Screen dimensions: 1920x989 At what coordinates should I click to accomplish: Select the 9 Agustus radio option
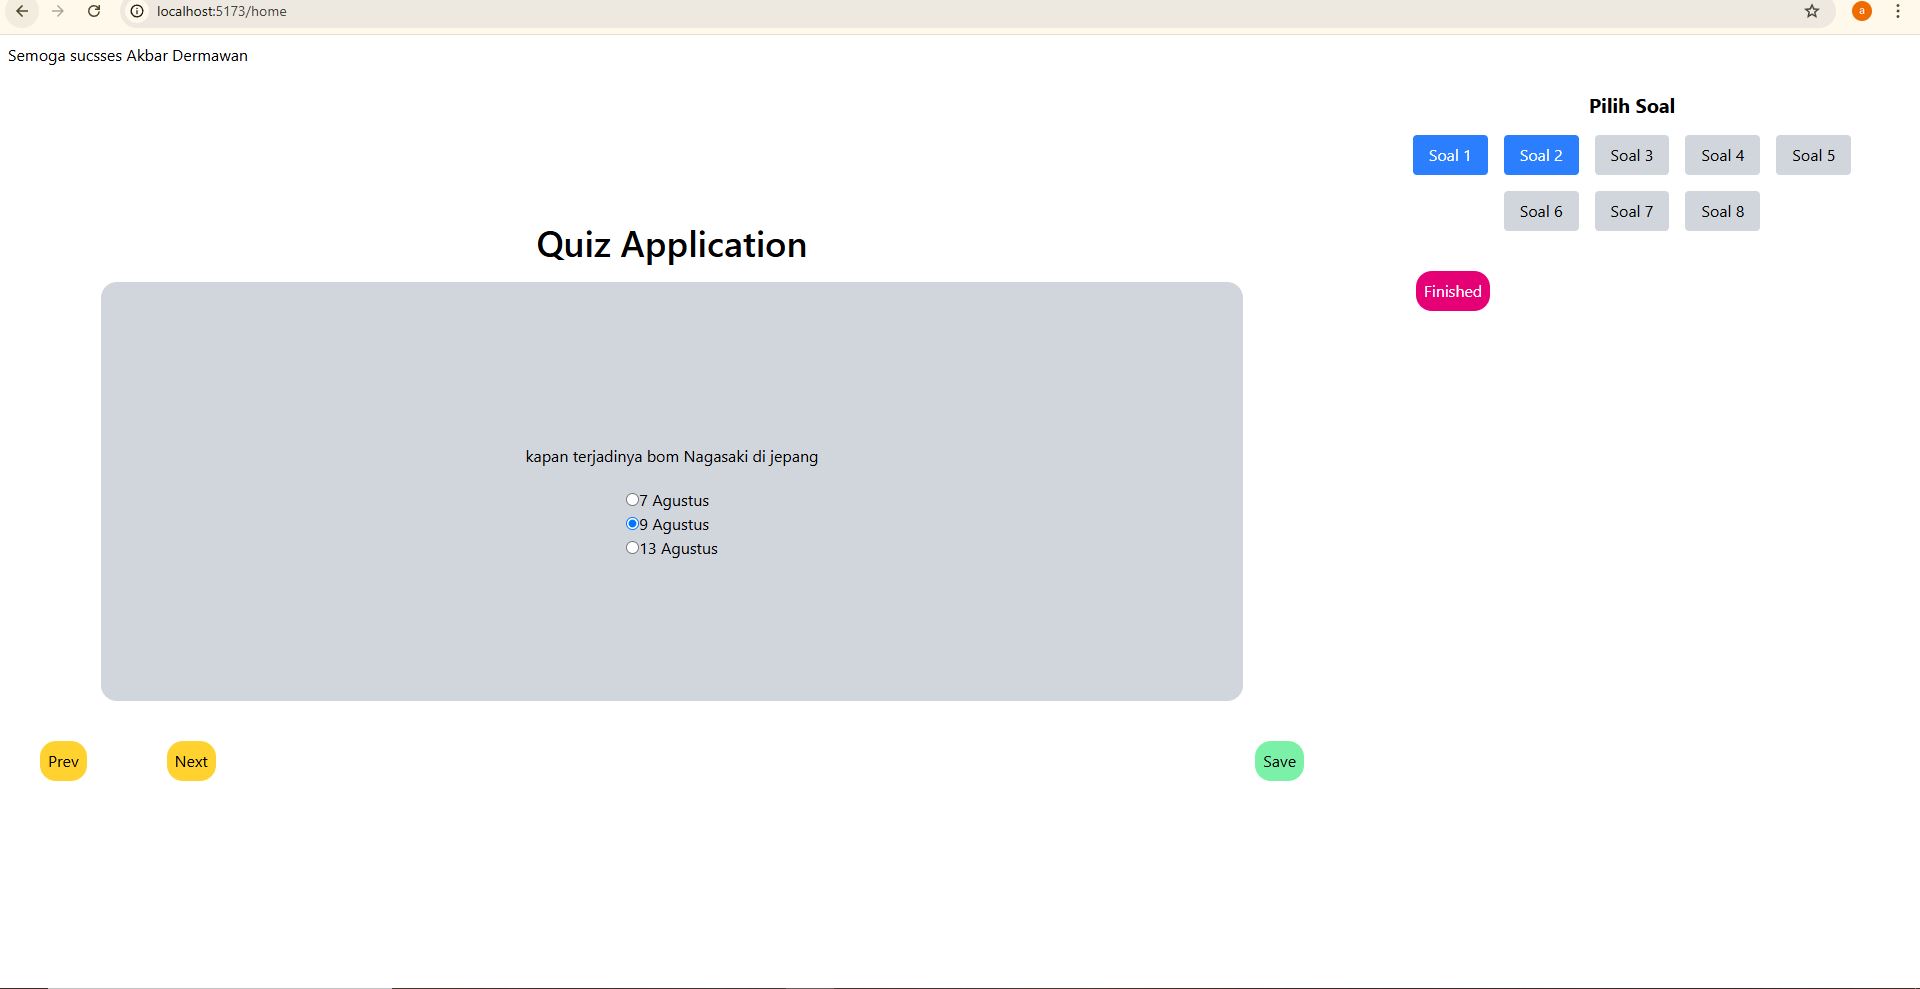[x=632, y=524]
